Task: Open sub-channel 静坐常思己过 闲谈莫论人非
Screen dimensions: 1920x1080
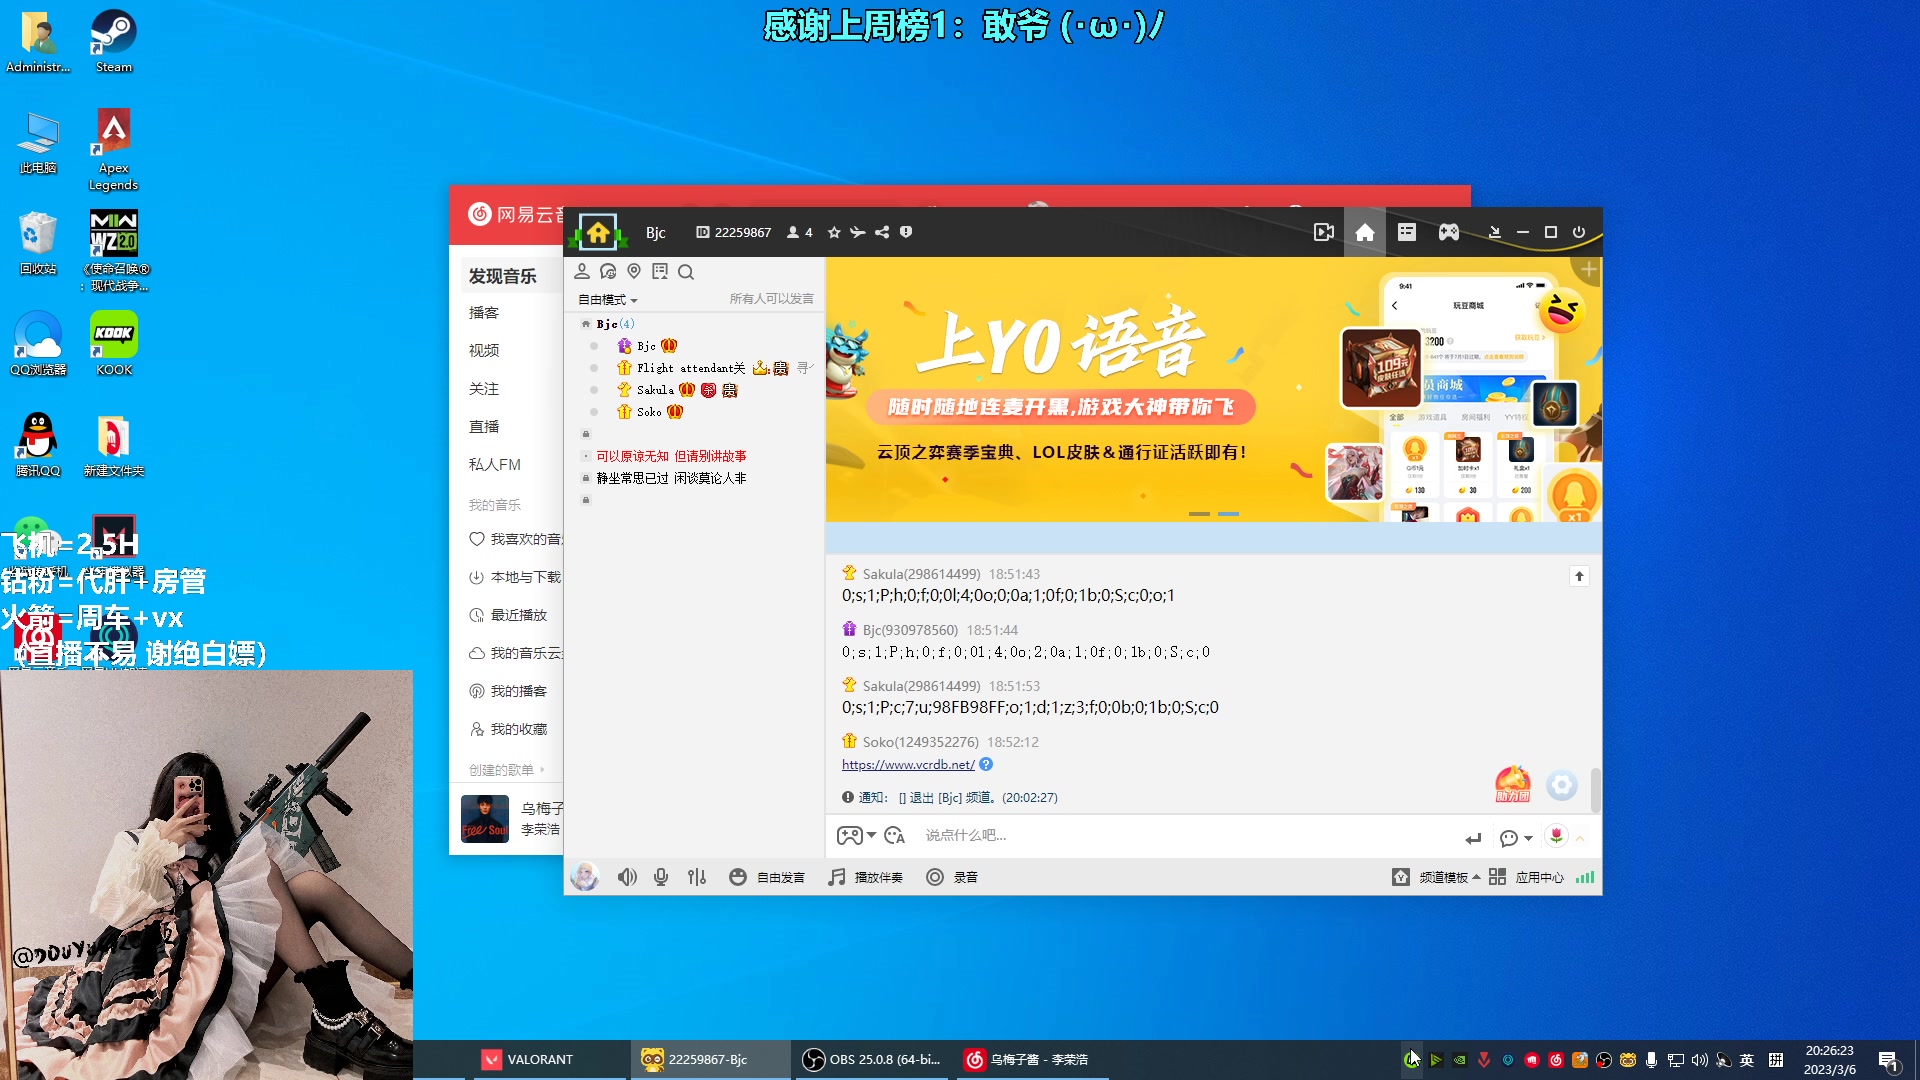Action: coord(671,478)
